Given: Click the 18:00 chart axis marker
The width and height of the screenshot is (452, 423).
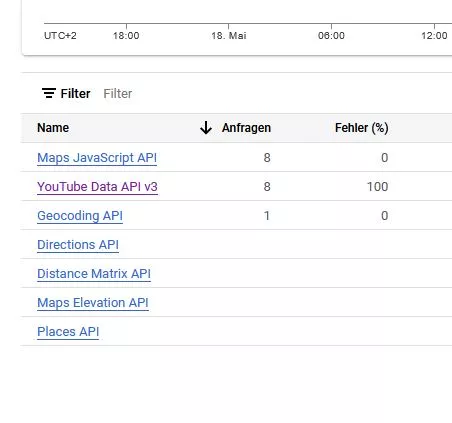Looking at the screenshot, I should coord(126,35).
